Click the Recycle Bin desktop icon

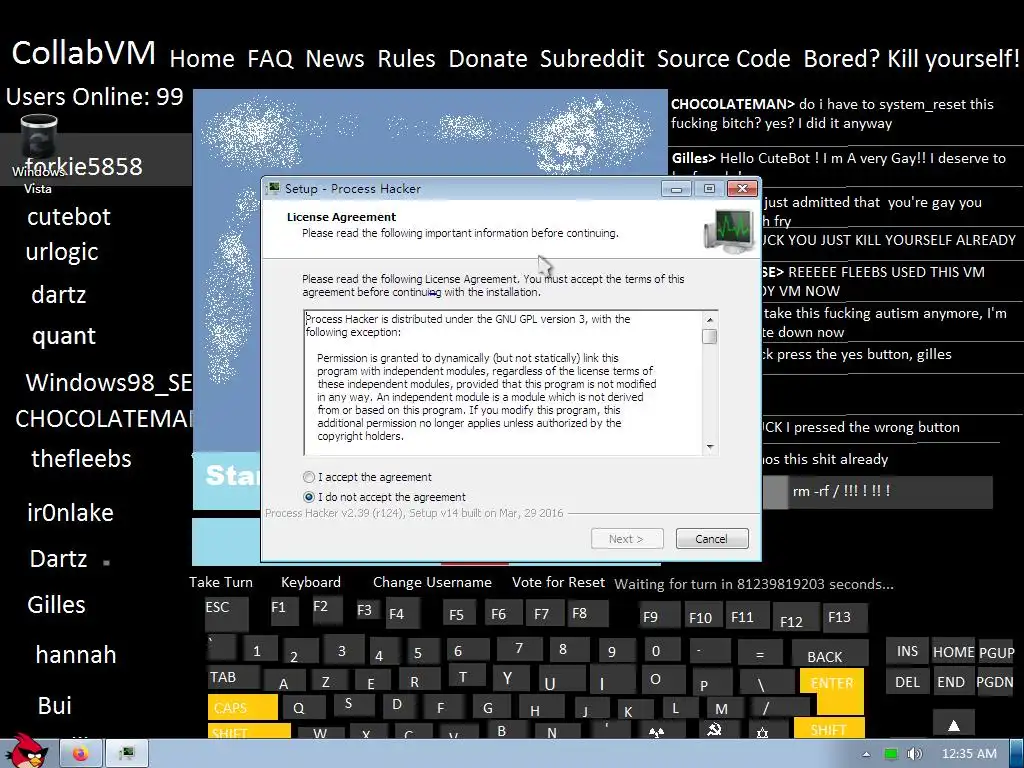[38, 154]
